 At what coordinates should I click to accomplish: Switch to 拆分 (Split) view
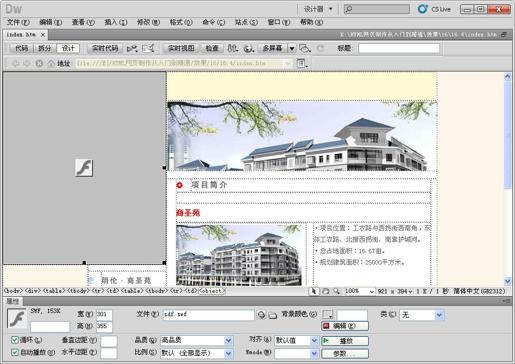tap(45, 48)
